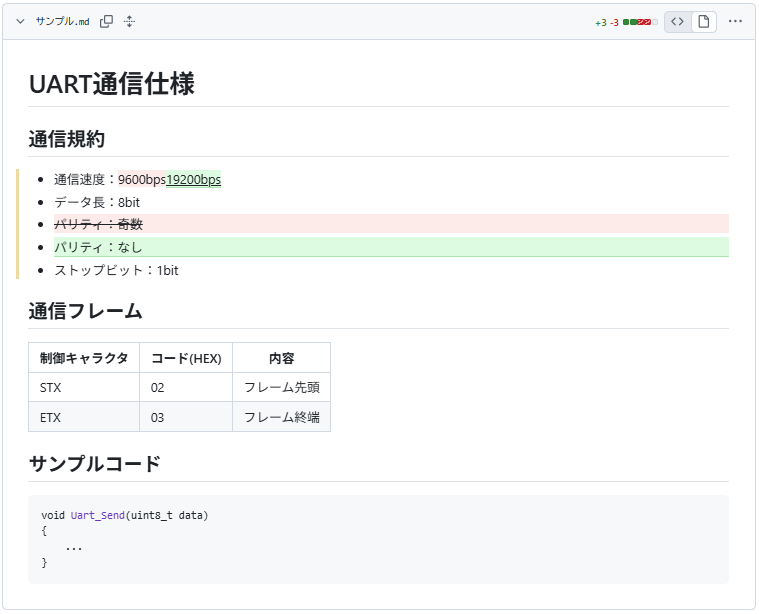The image size is (759, 614).
Task: Select the deleted パリティ:奇数 line
Action: coord(391,224)
